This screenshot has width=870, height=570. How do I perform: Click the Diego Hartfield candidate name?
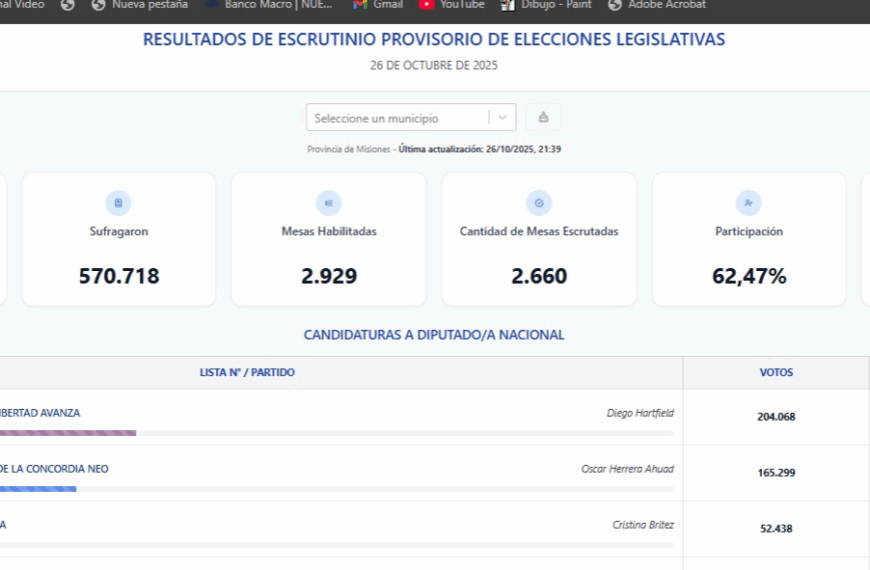(x=640, y=413)
